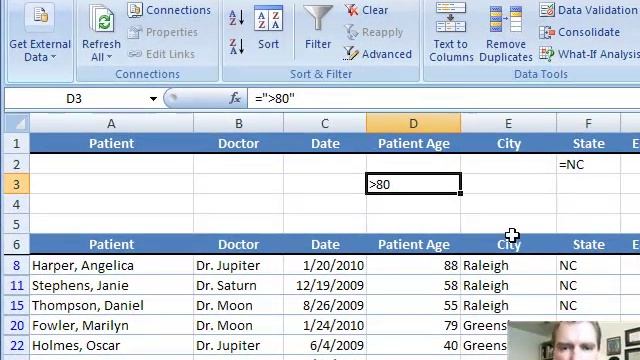Toggle the Filter funnel button
The image size is (640, 360).
pyautogui.click(x=318, y=28)
